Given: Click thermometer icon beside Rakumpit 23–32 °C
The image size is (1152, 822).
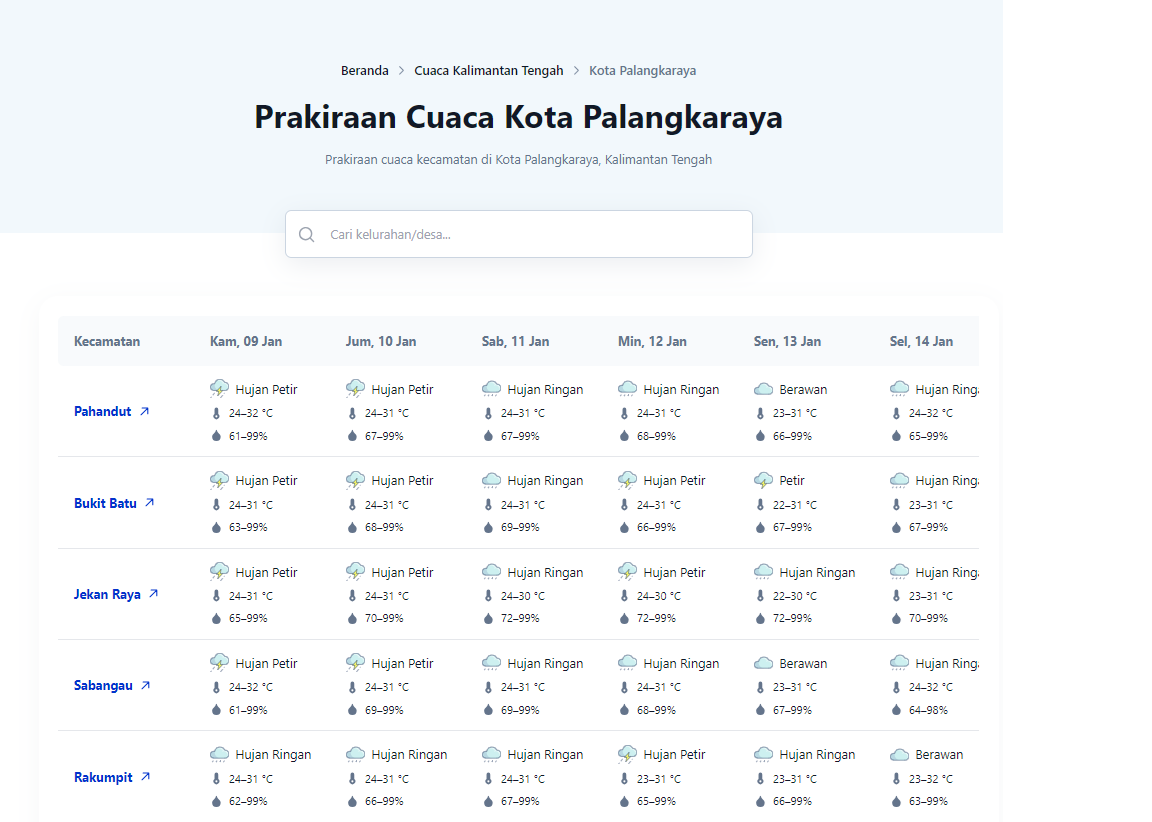Looking at the screenshot, I should pyautogui.click(x=896, y=779).
